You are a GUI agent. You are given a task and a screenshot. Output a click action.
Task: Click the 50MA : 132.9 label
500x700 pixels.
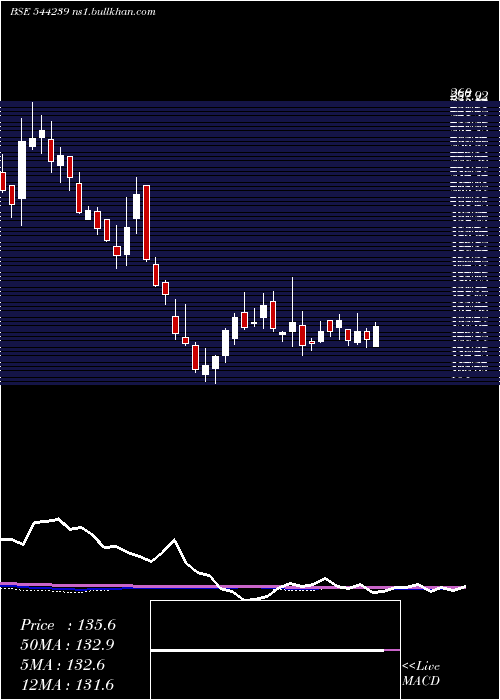pos(67,645)
